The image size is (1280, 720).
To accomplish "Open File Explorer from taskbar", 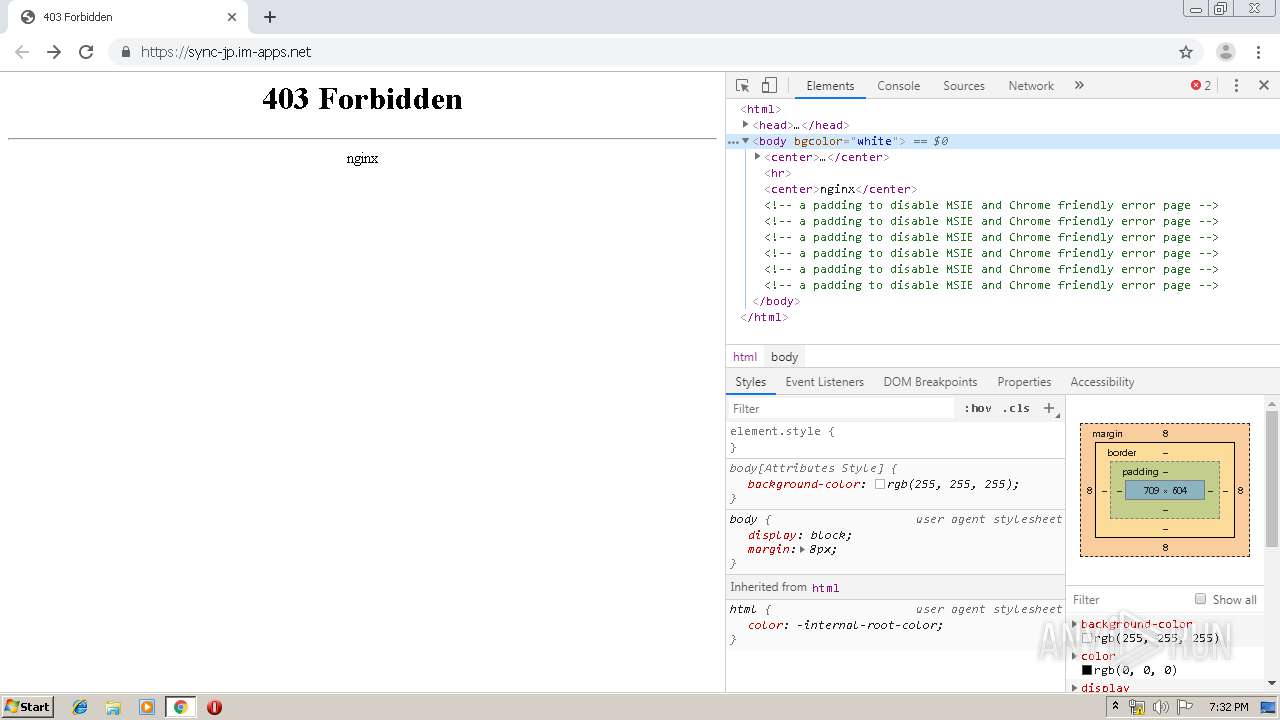I will coord(113,707).
